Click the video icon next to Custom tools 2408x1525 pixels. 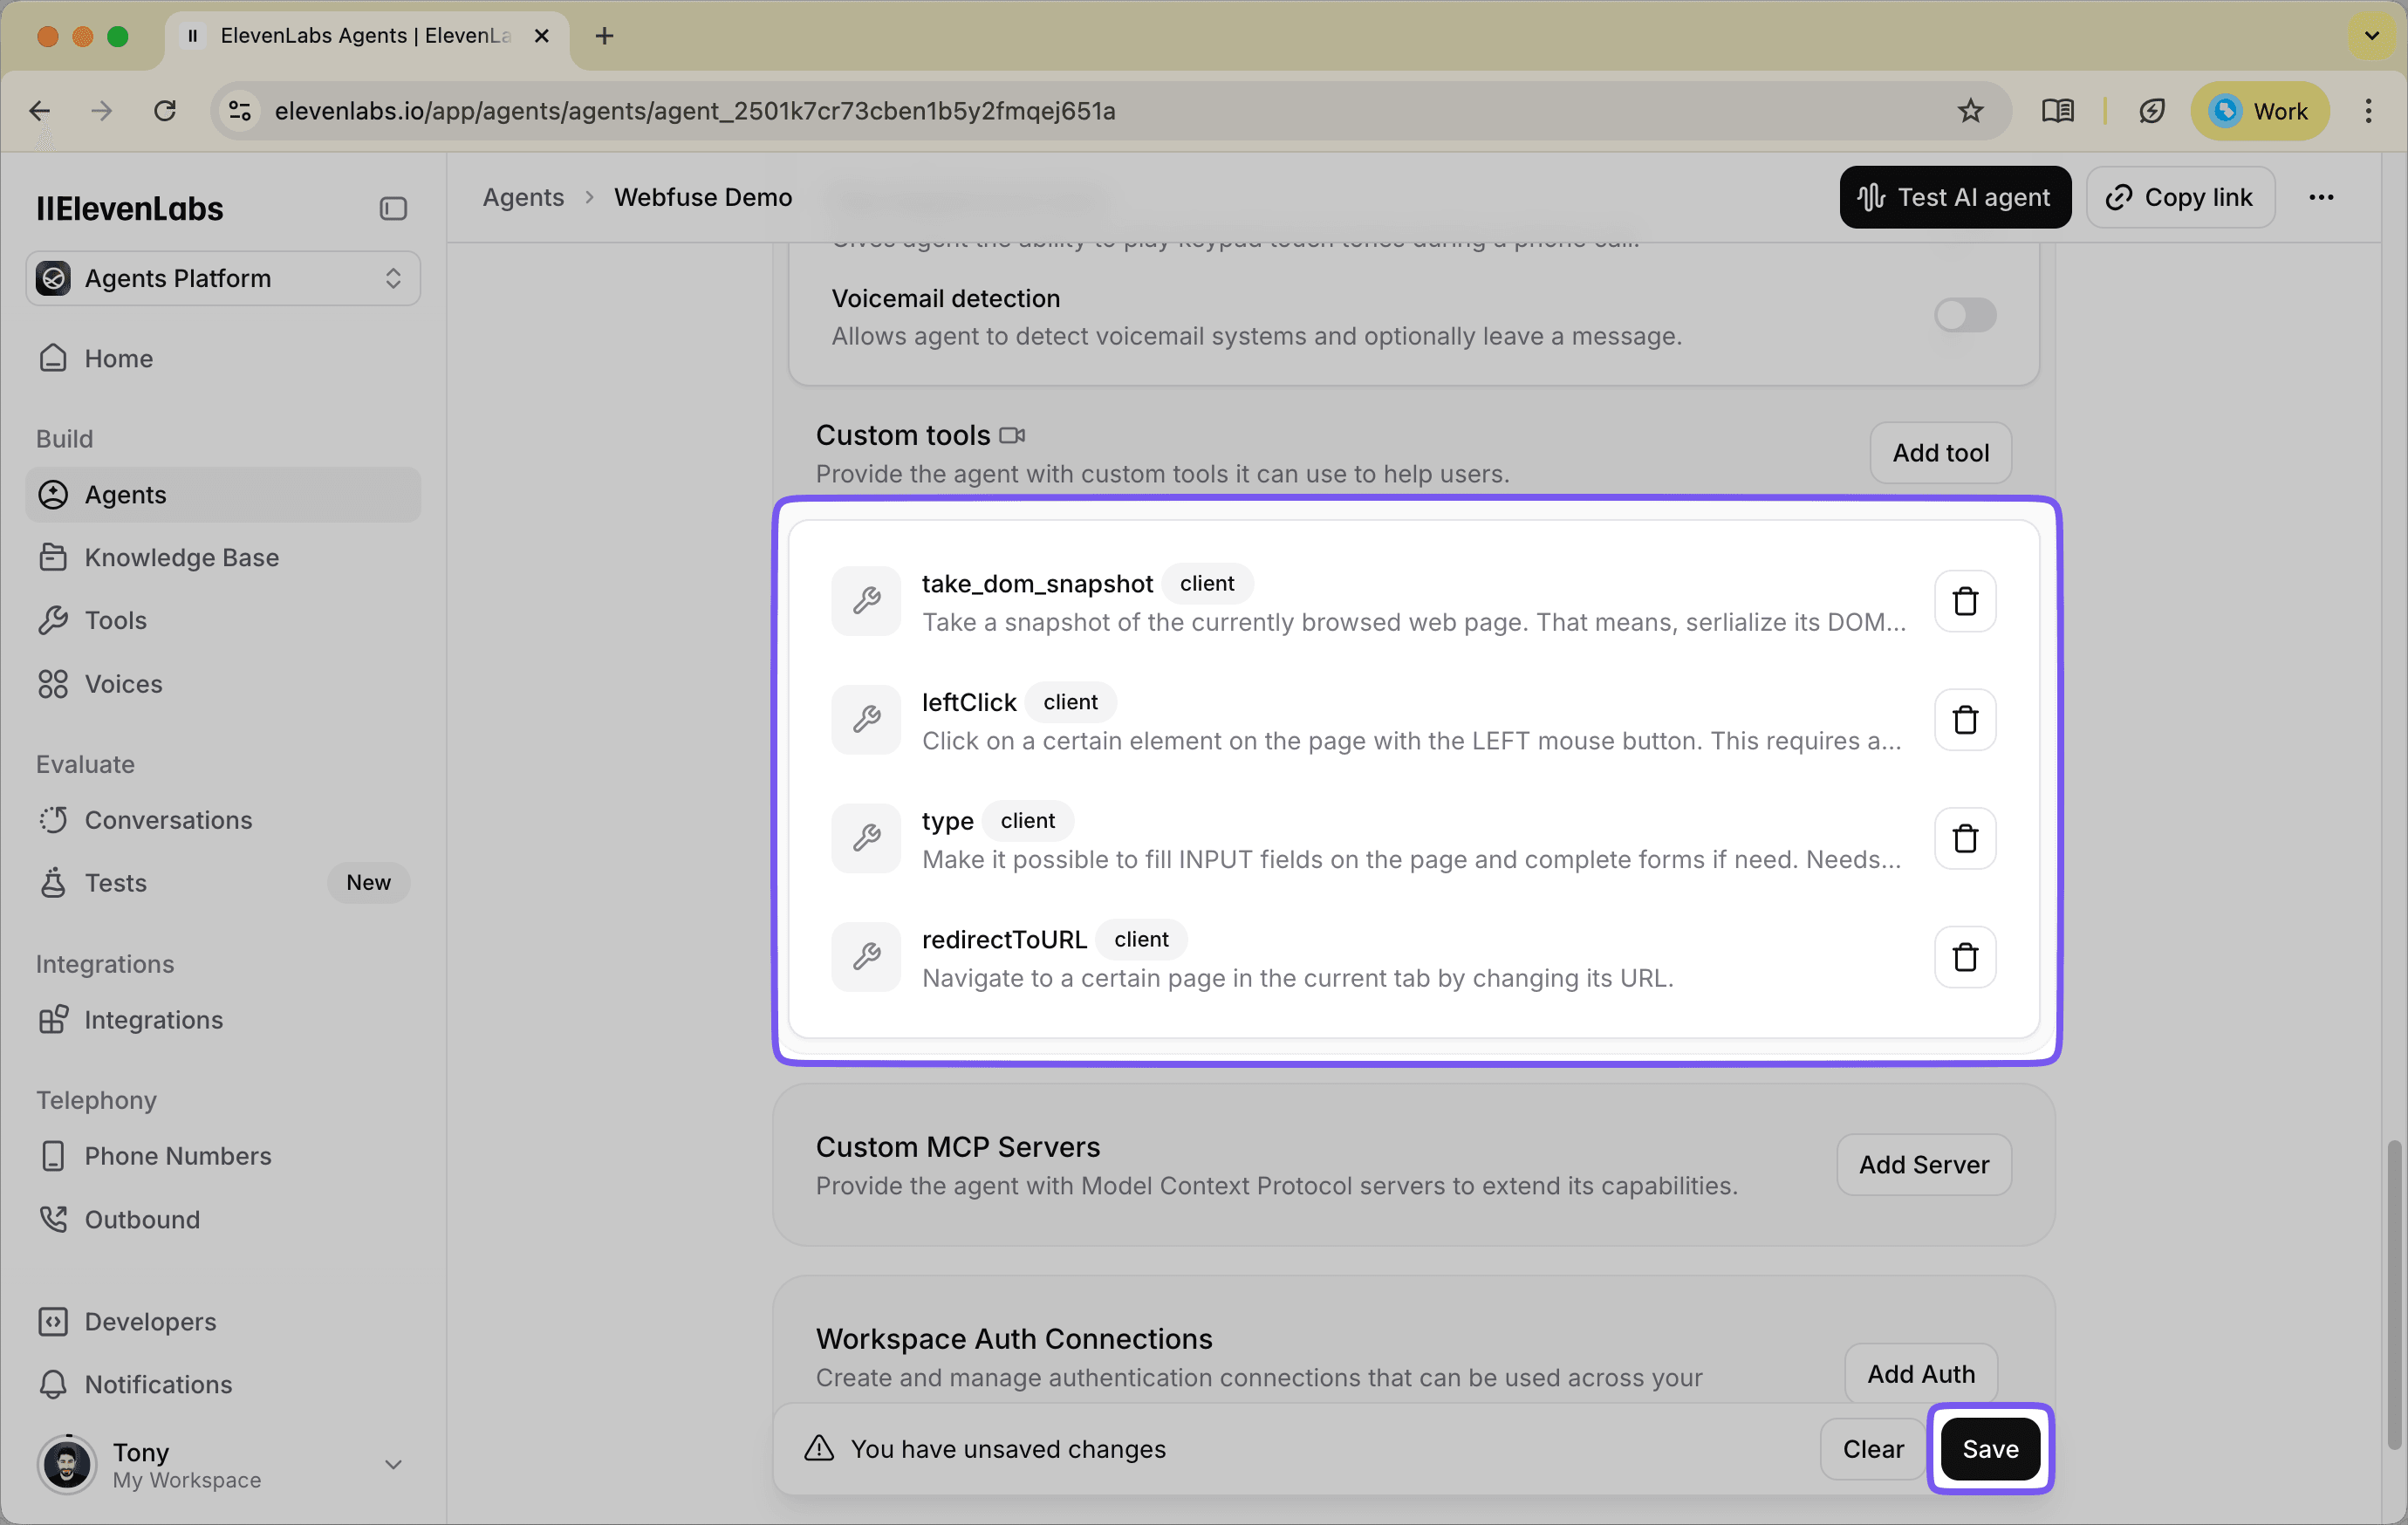coord(1012,435)
